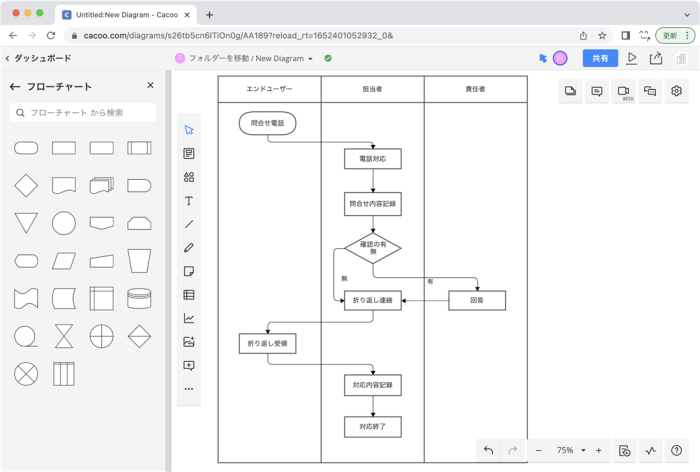
Task: Select the image insert tool
Action: coord(189,342)
